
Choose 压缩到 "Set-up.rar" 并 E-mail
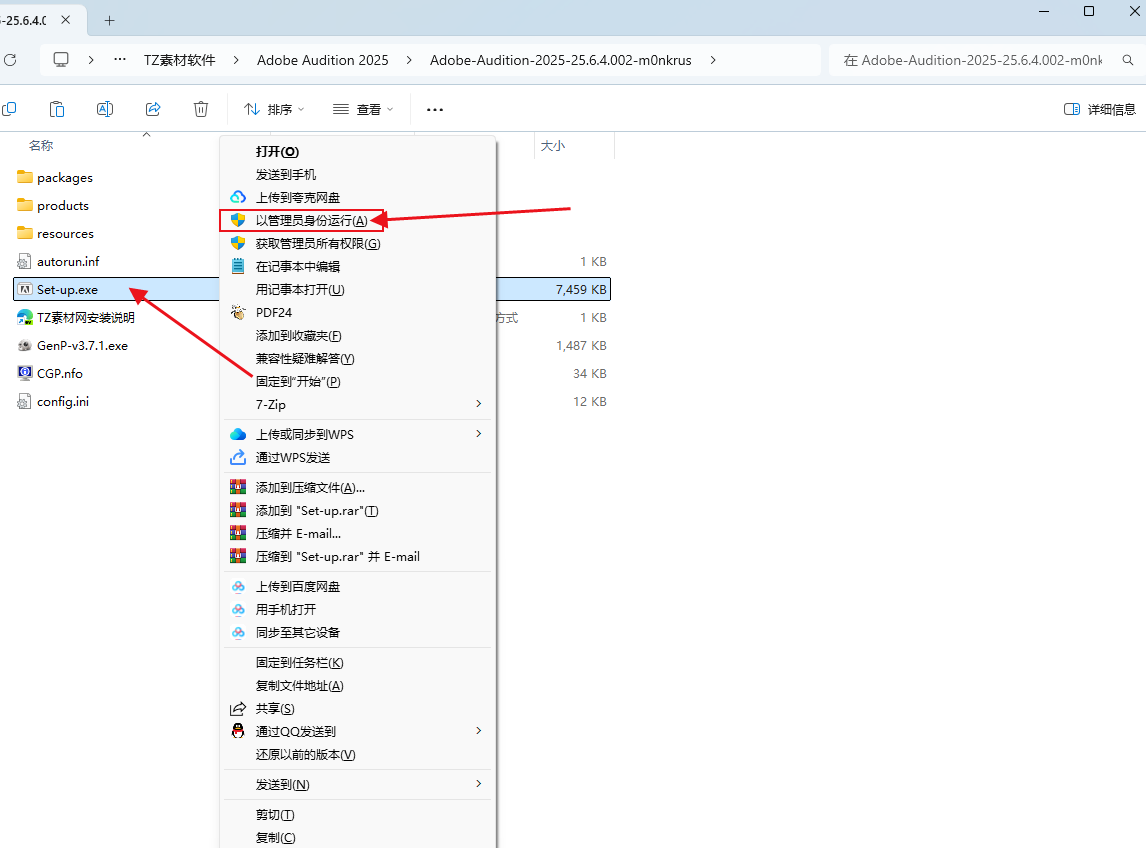(358, 556)
